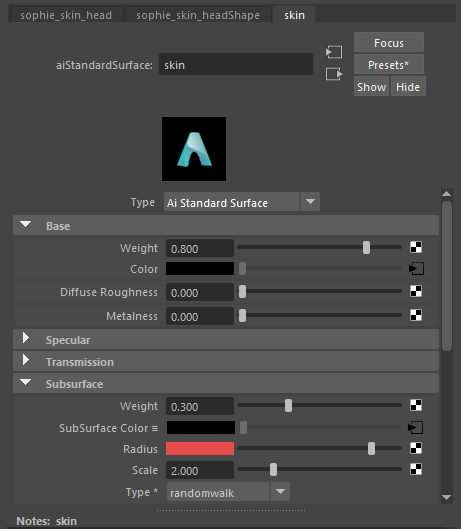This screenshot has width=461, height=529.
Task: Click the Arnold material swatch thumbnail
Action: click(x=194, y=149)
